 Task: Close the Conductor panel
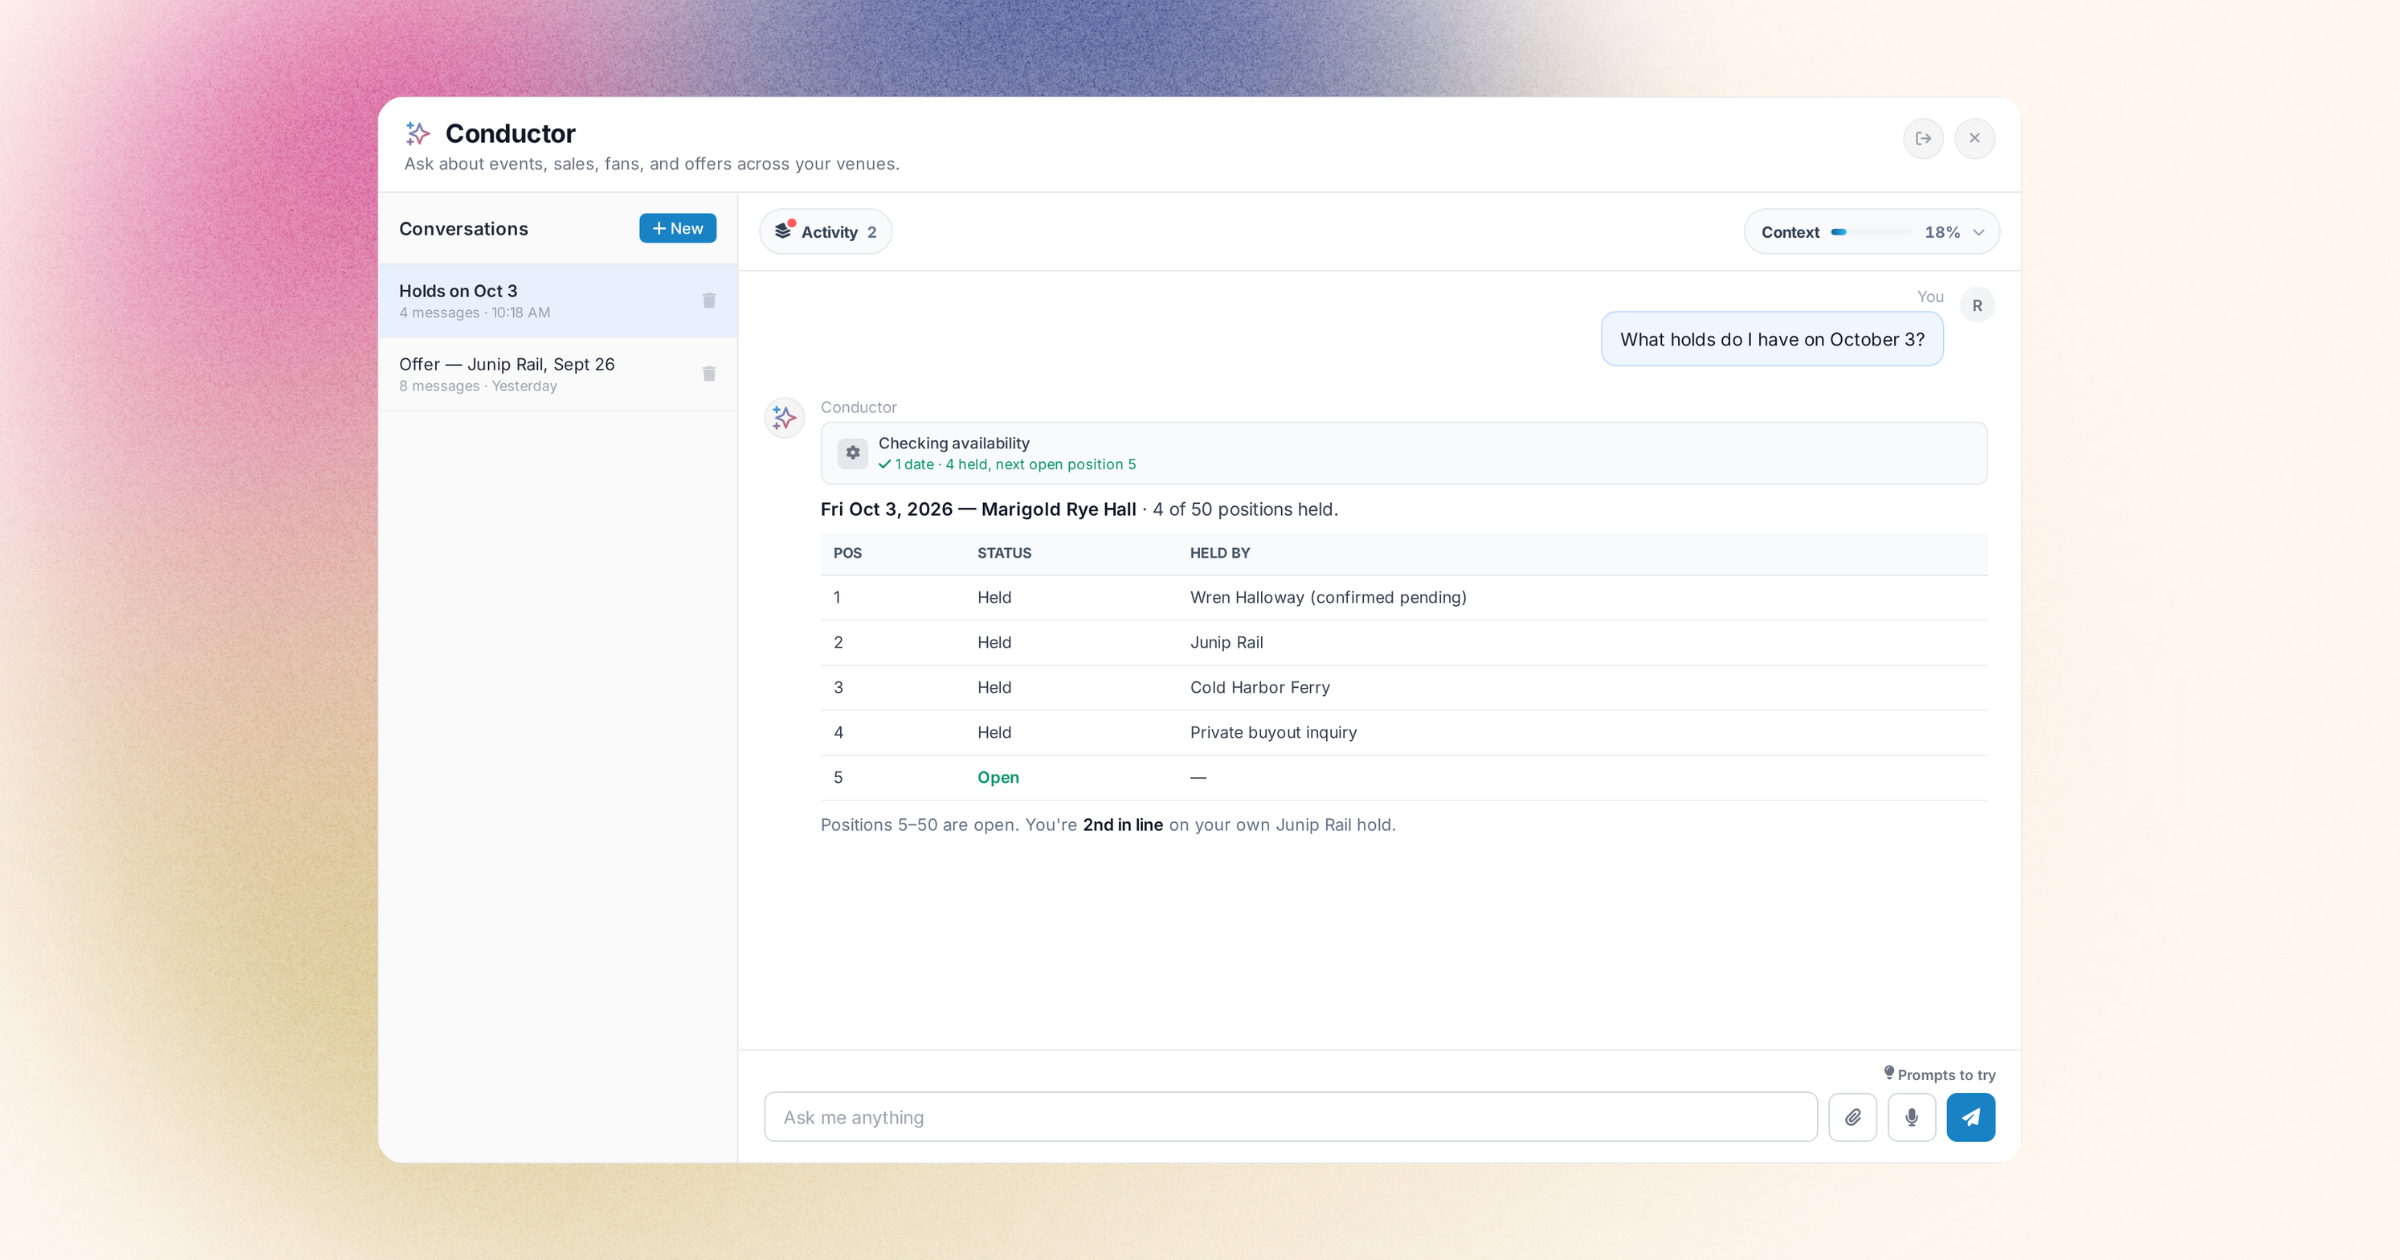pos(1975,138)
